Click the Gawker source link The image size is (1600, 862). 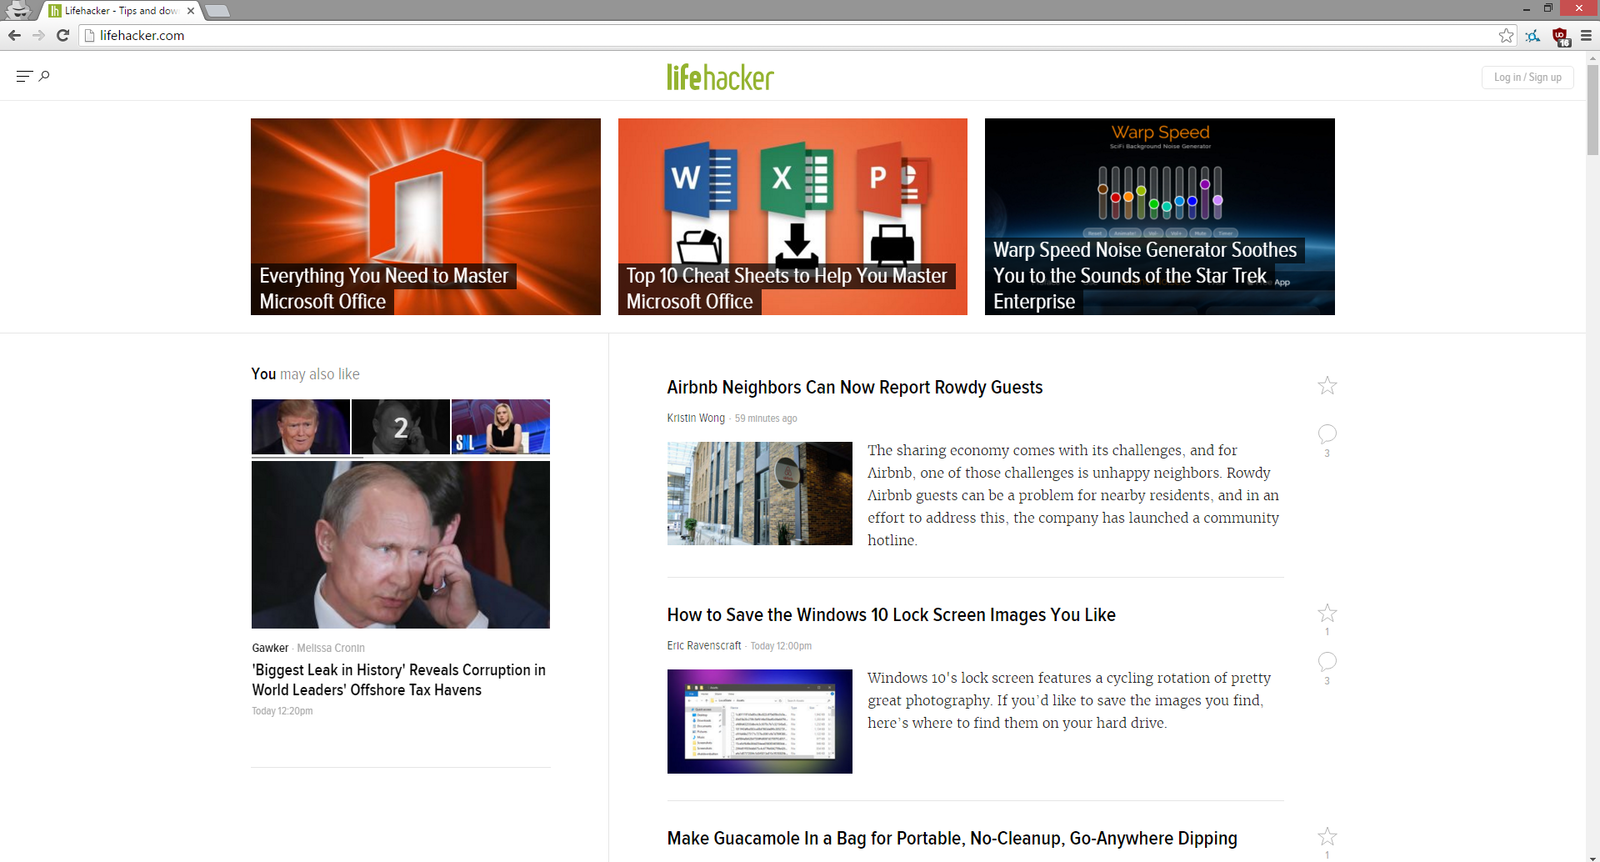(270, 648)
